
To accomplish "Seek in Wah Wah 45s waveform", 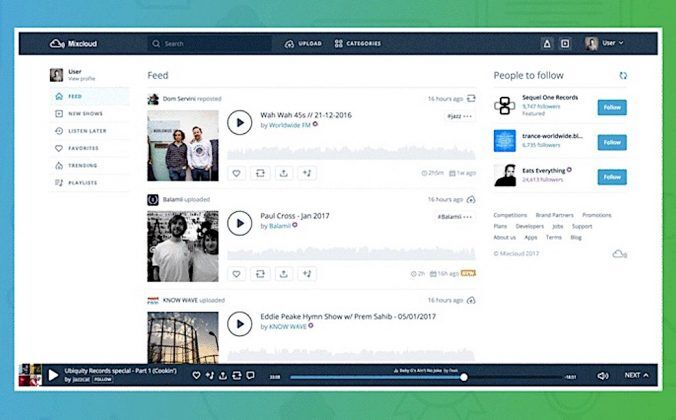I will (351, 153).
